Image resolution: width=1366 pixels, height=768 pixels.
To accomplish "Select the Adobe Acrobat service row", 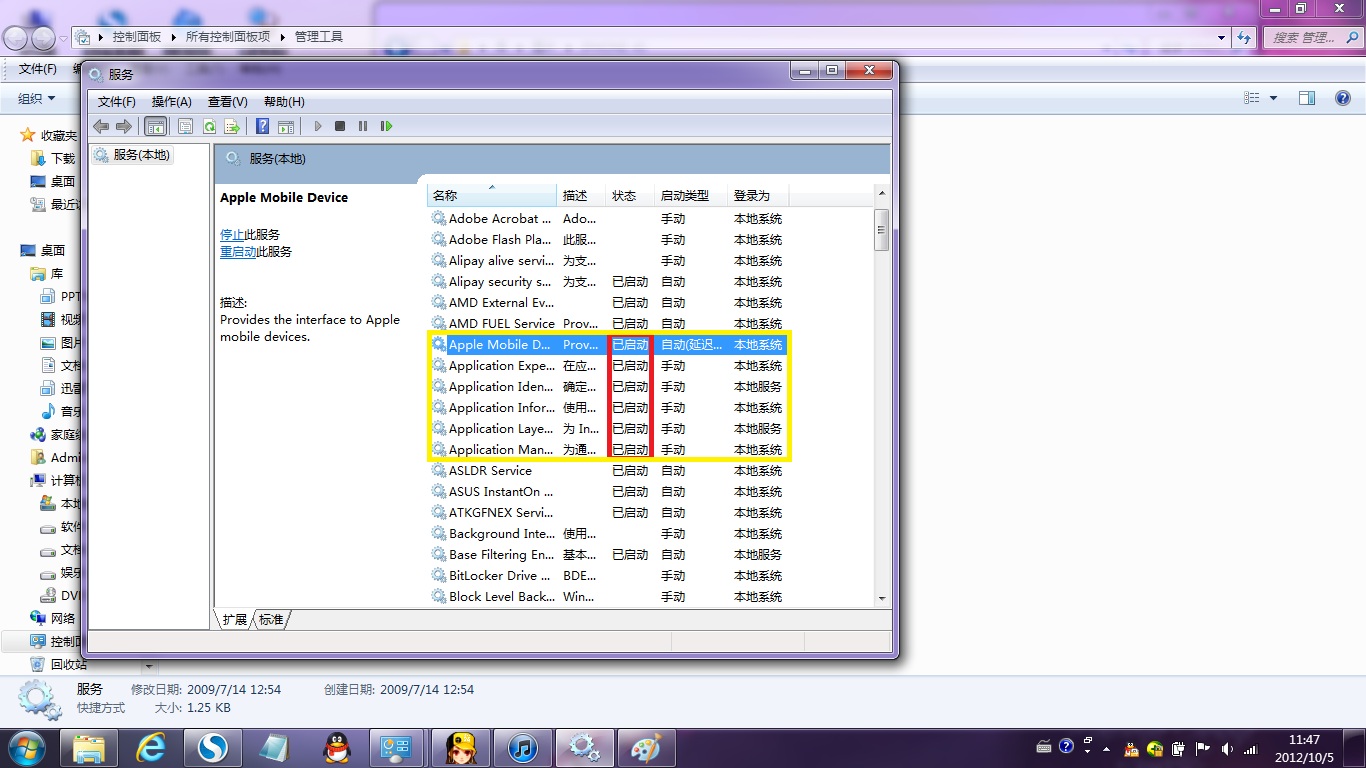I will [608, 219].
